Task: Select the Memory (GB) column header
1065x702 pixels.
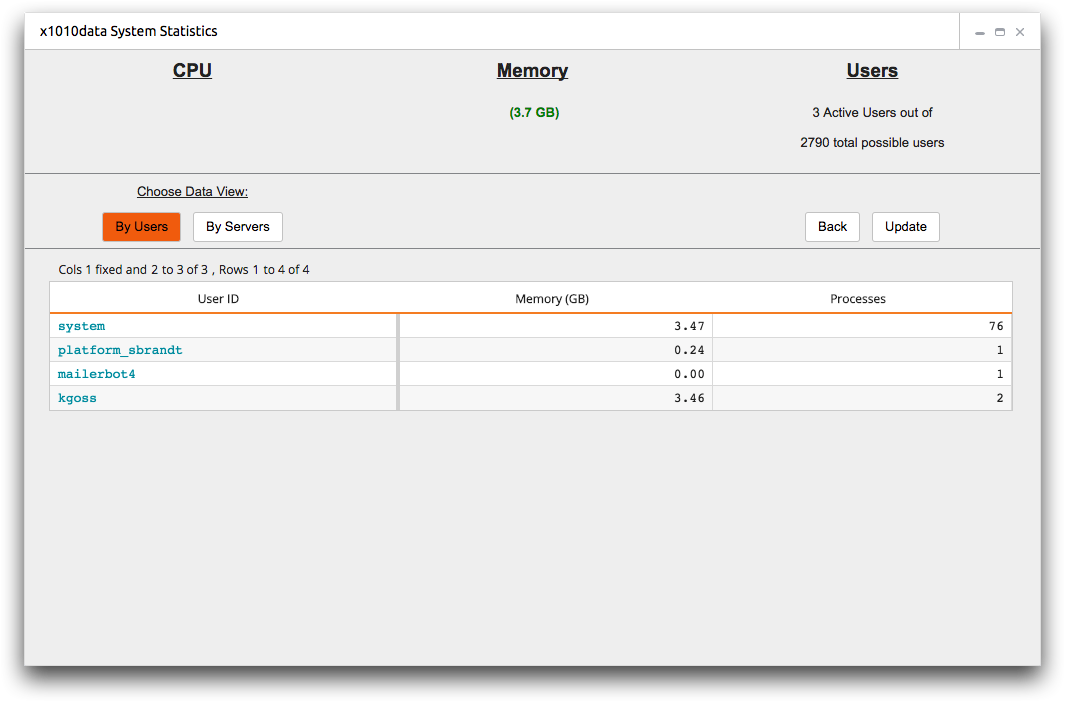Action: point(552,299)
